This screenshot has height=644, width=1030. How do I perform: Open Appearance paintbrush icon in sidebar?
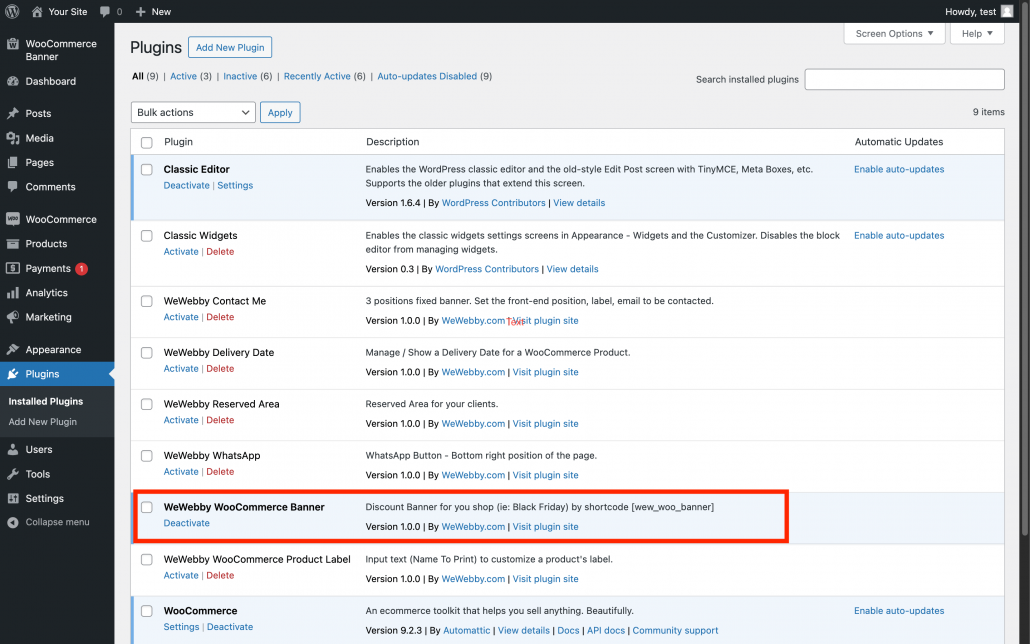(x=13, y=350)
